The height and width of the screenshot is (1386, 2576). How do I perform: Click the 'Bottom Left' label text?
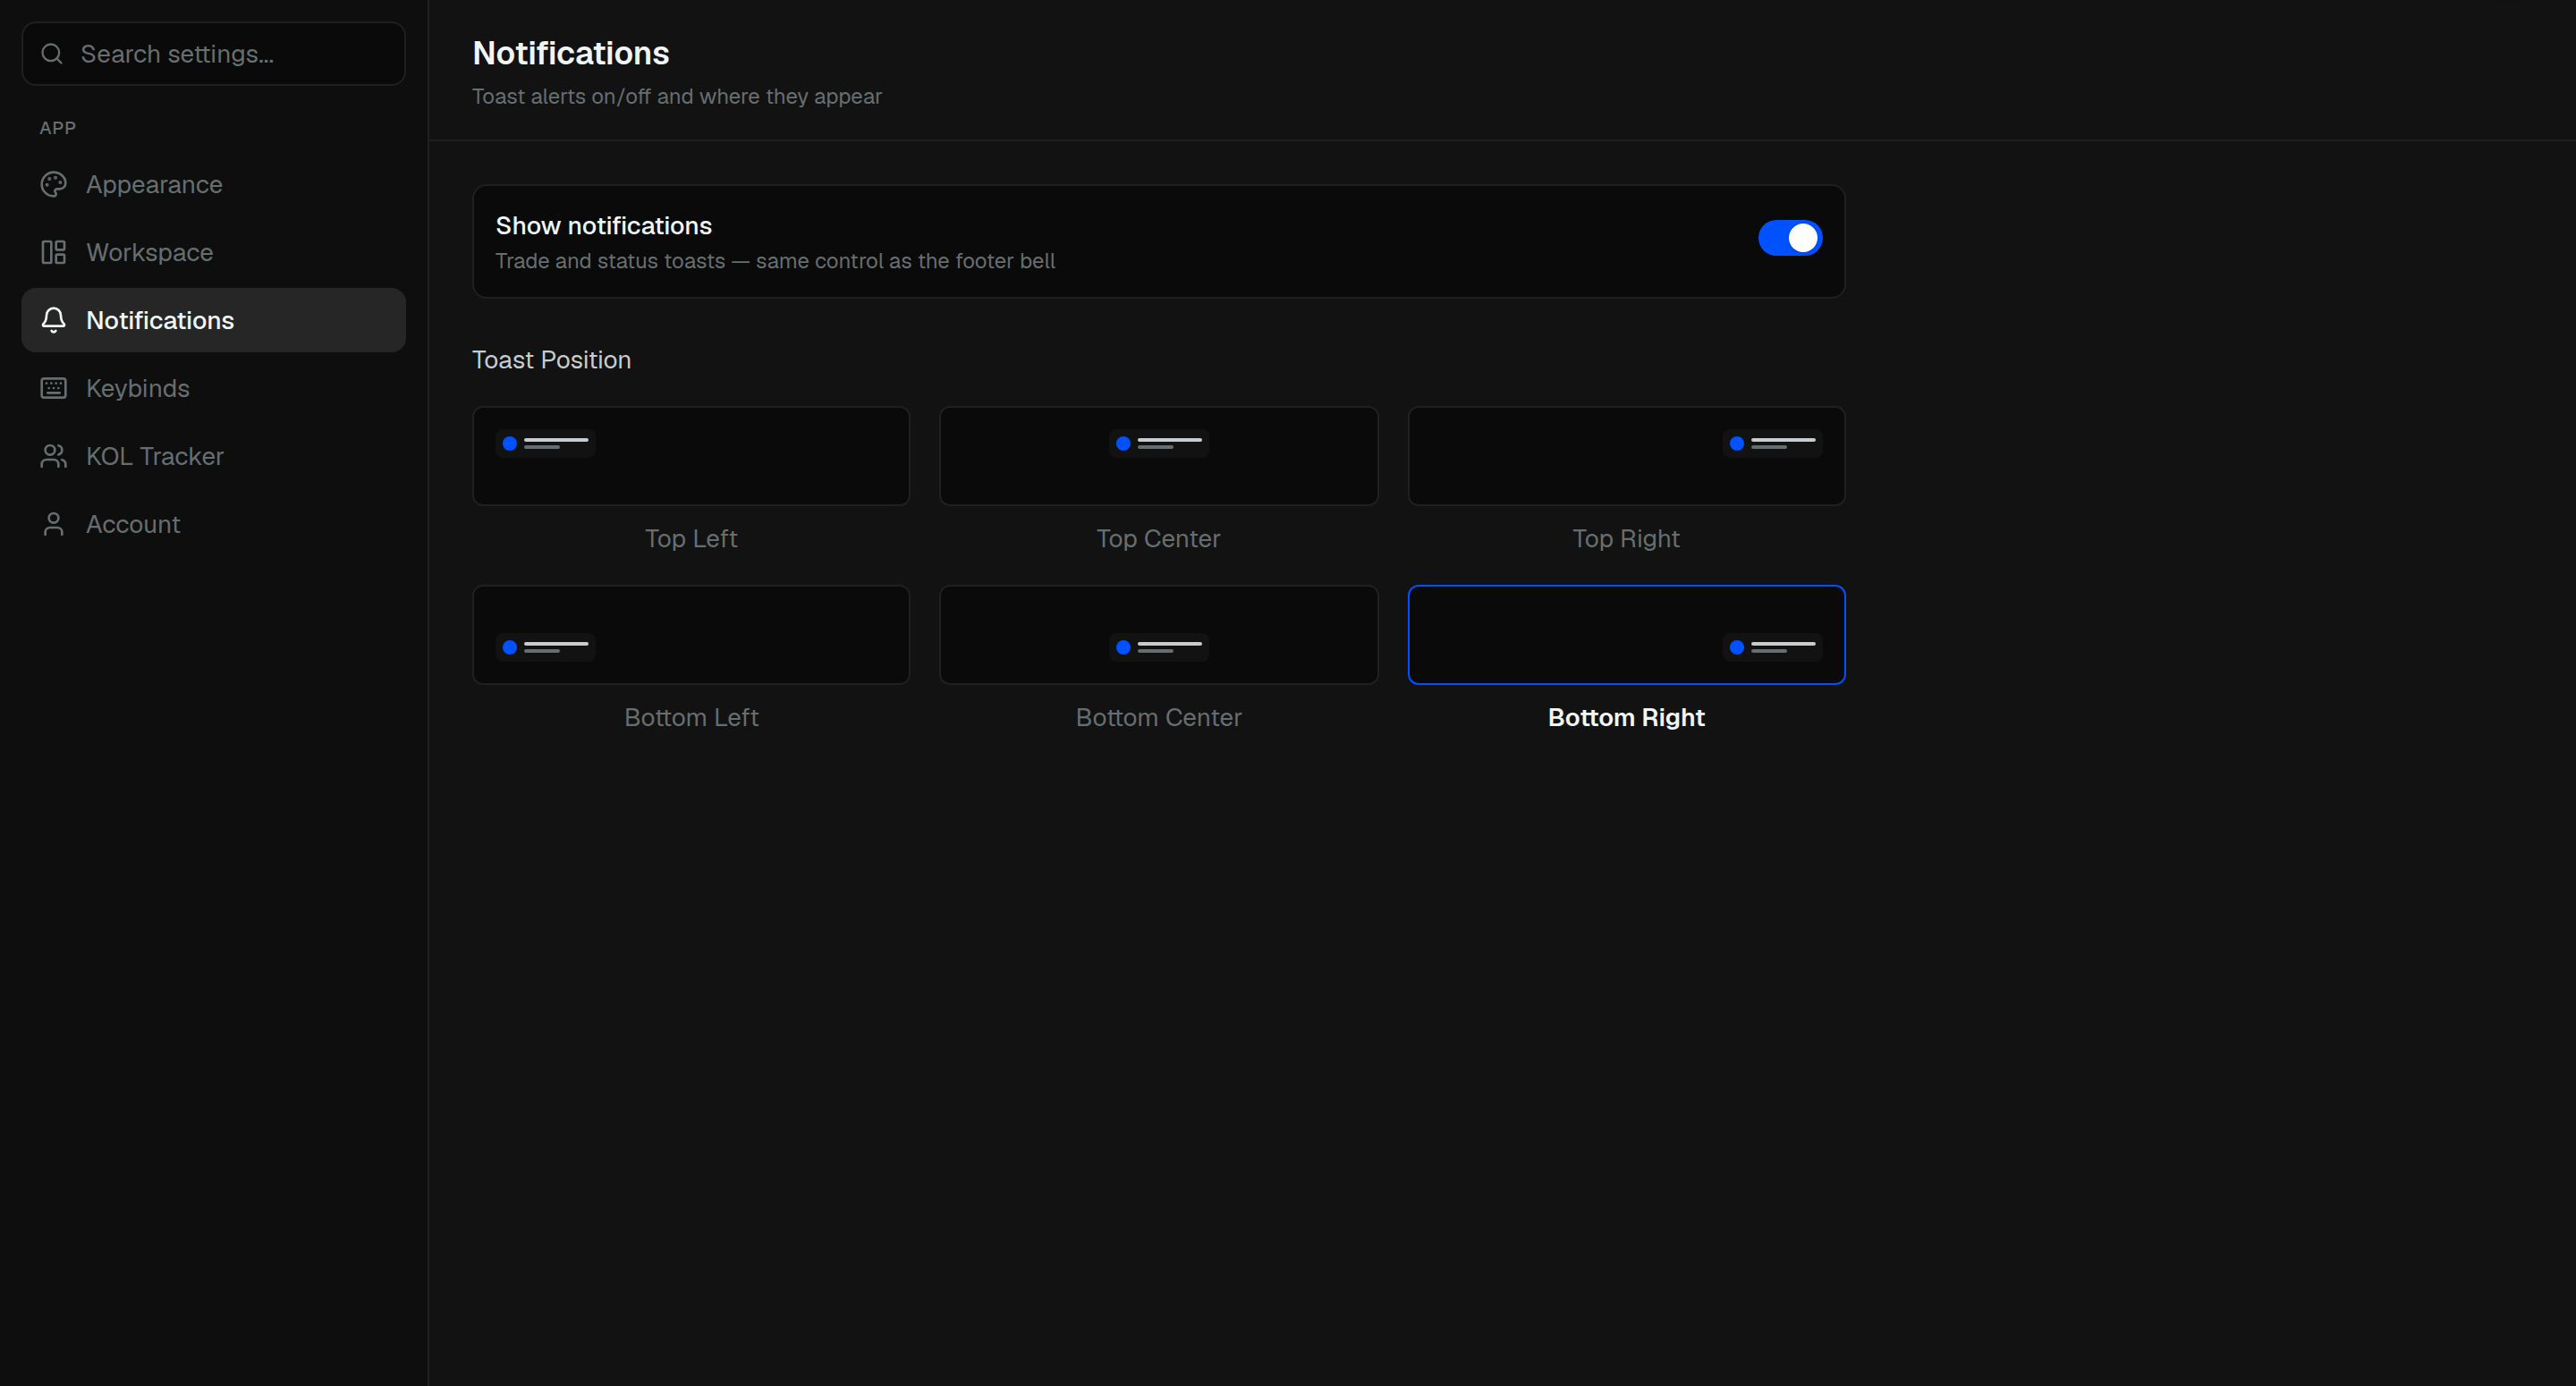pos(691,717)
